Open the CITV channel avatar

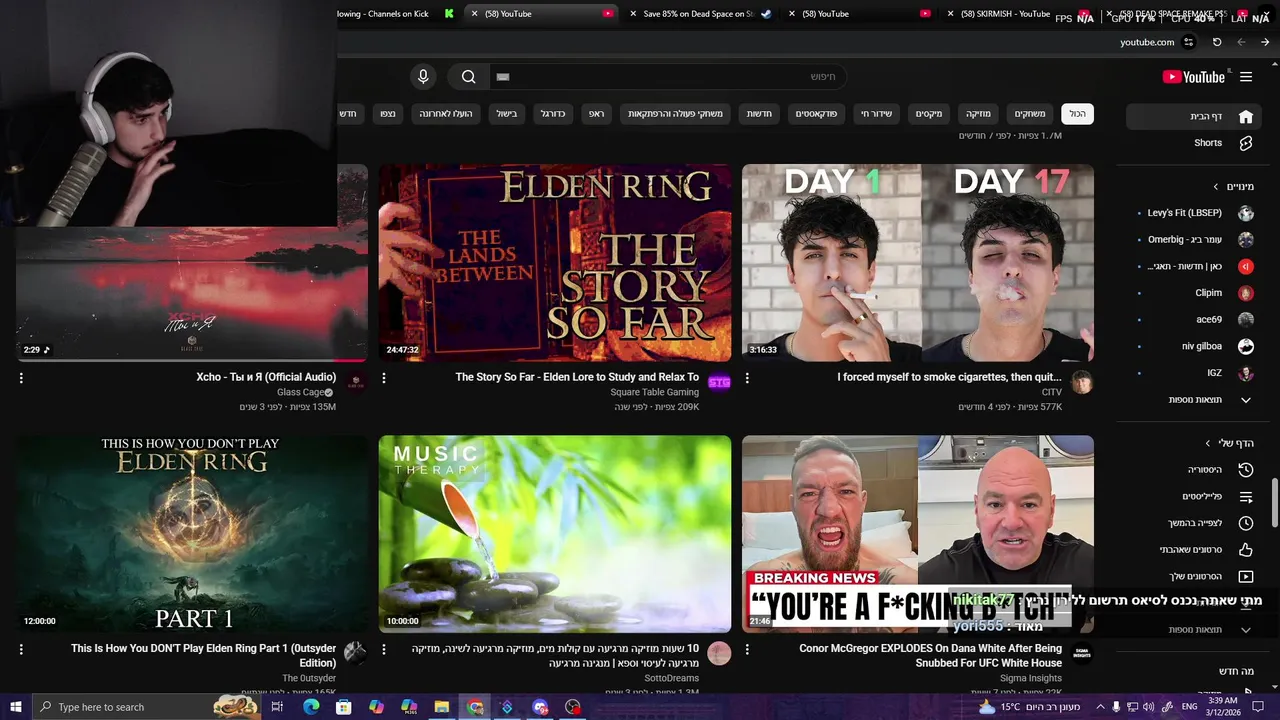(1081, 382)
